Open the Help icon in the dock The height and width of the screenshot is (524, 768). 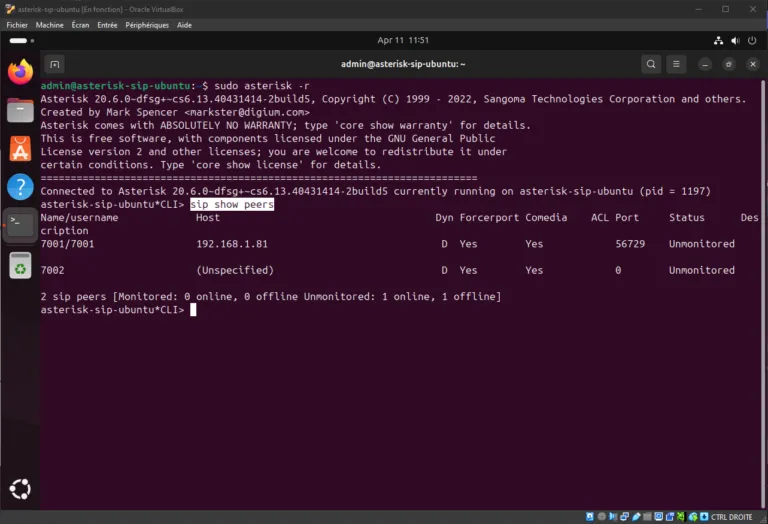point(20,187)
